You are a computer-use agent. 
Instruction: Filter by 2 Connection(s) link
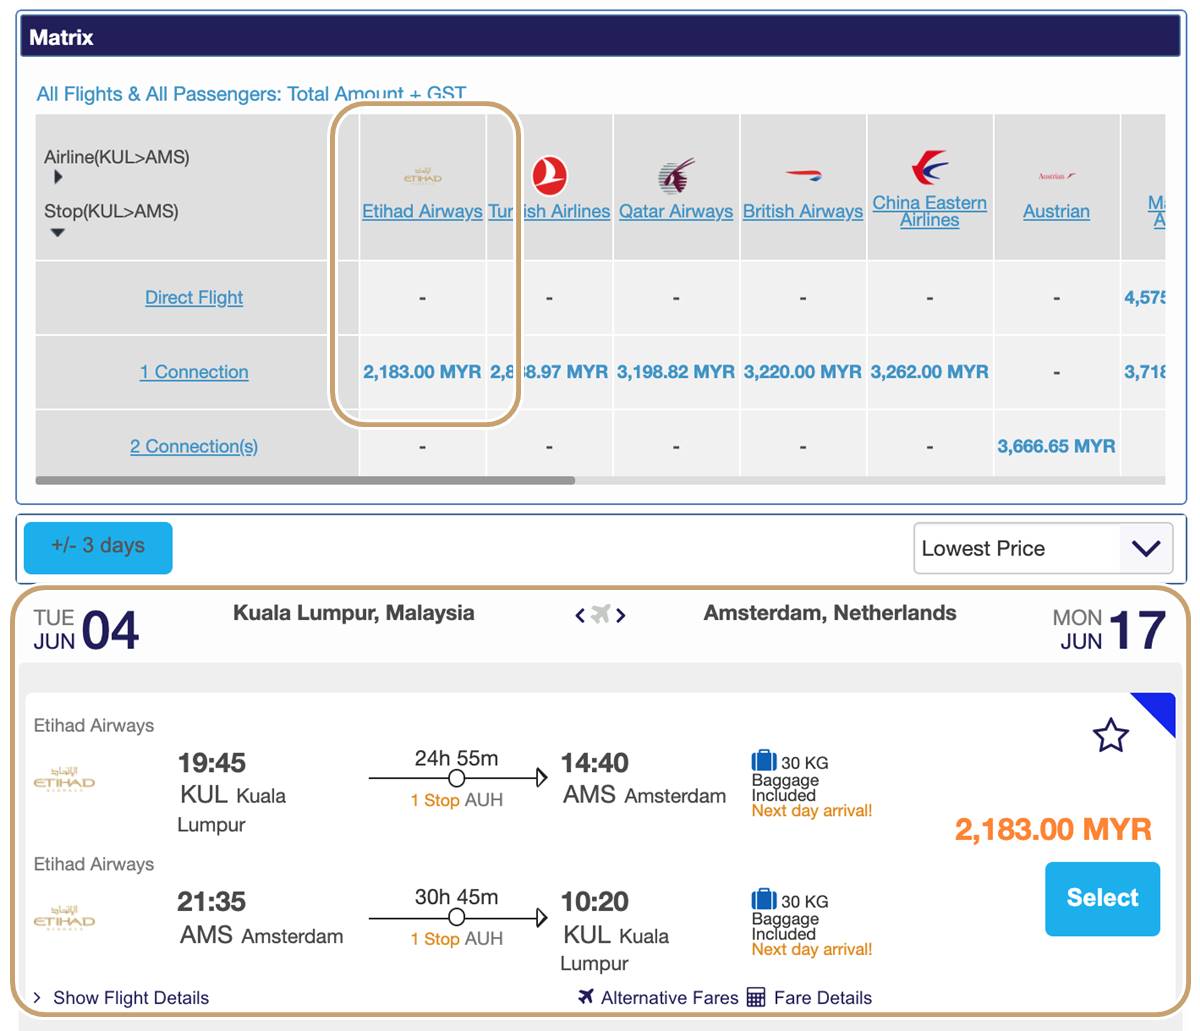tap(194, 446)
